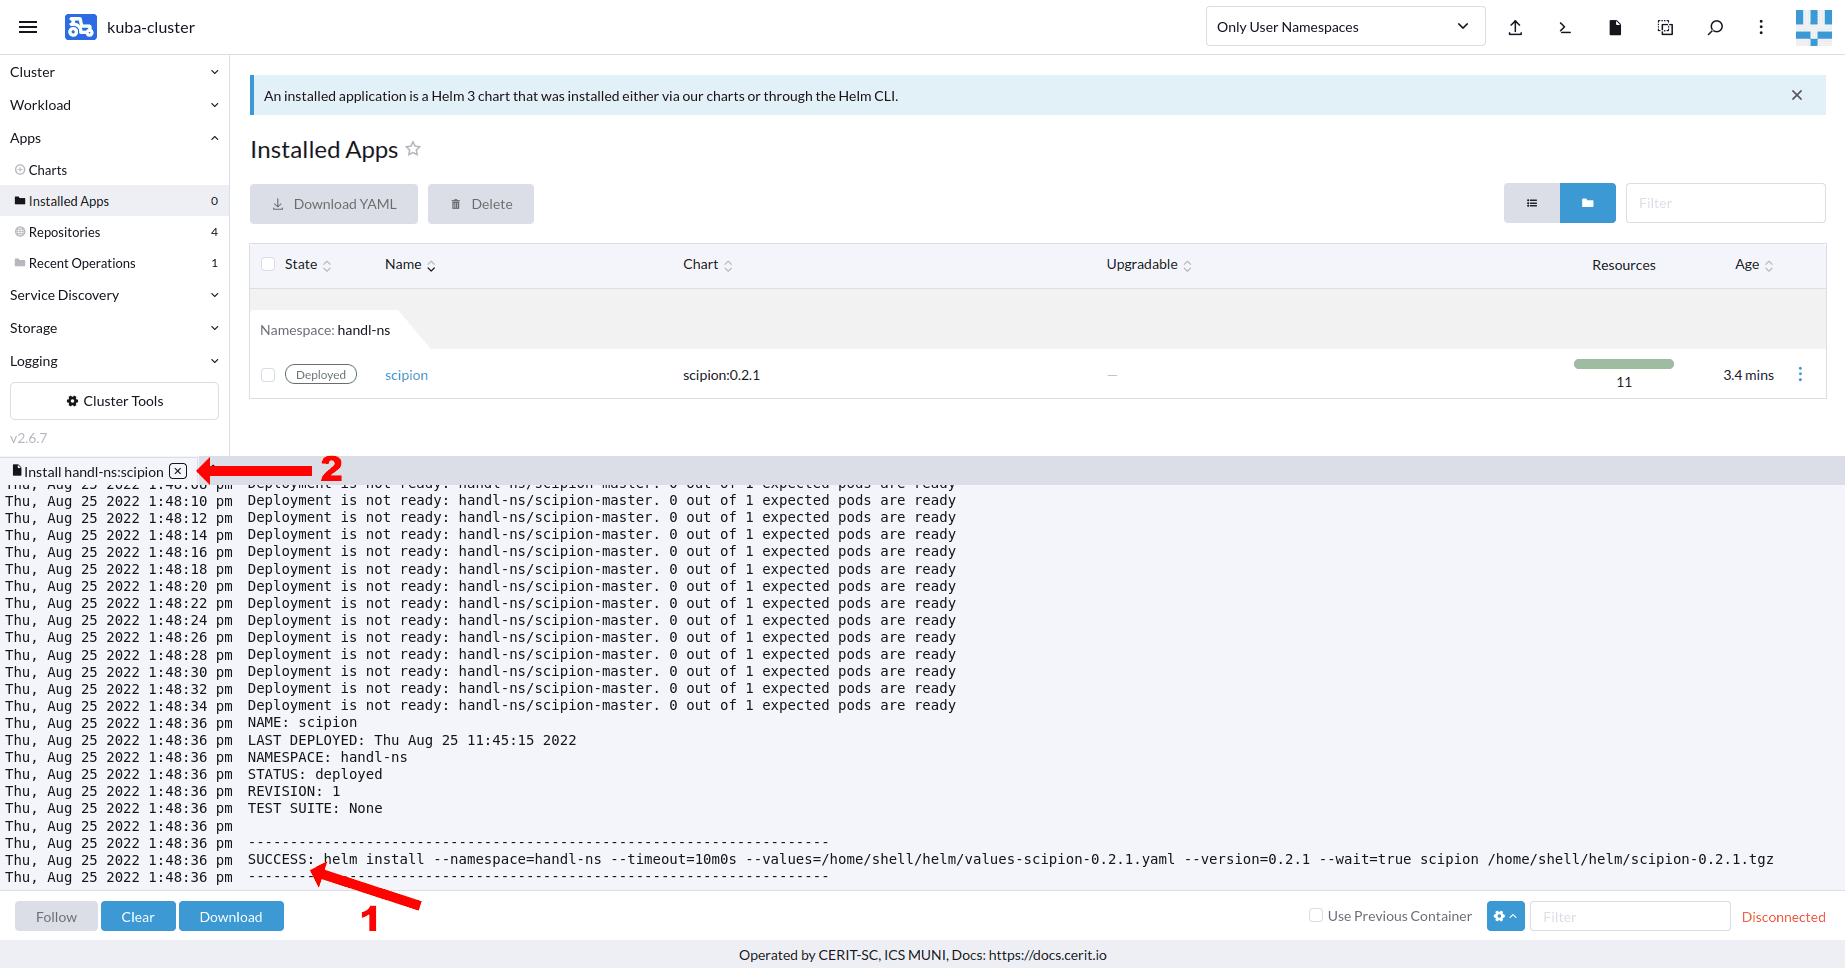Enable Use Previous Container checkbox
The width and height of the screenshot is (1845, 968).
coord(1316,915)
